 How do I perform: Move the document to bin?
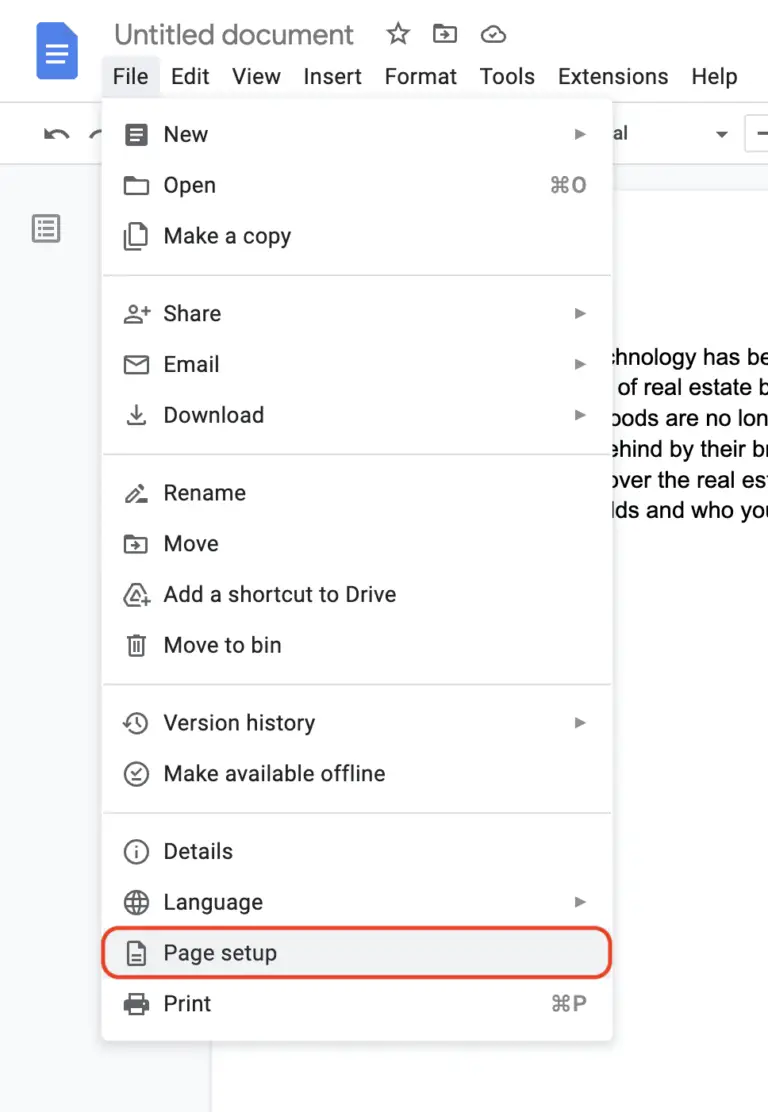click(222, 644)
